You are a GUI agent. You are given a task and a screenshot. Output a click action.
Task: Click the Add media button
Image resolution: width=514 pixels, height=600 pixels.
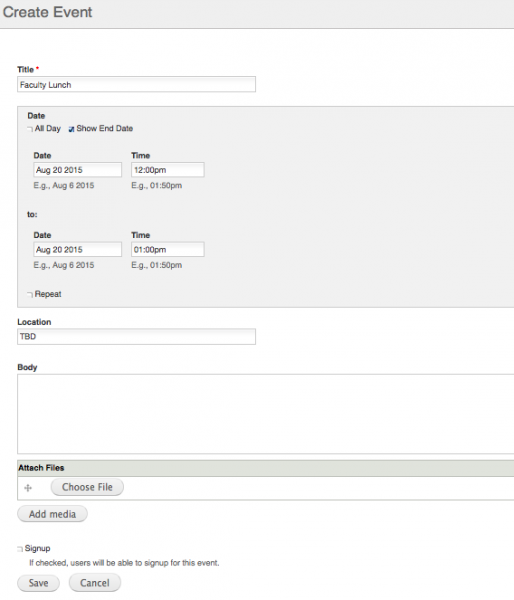[52, 514]
